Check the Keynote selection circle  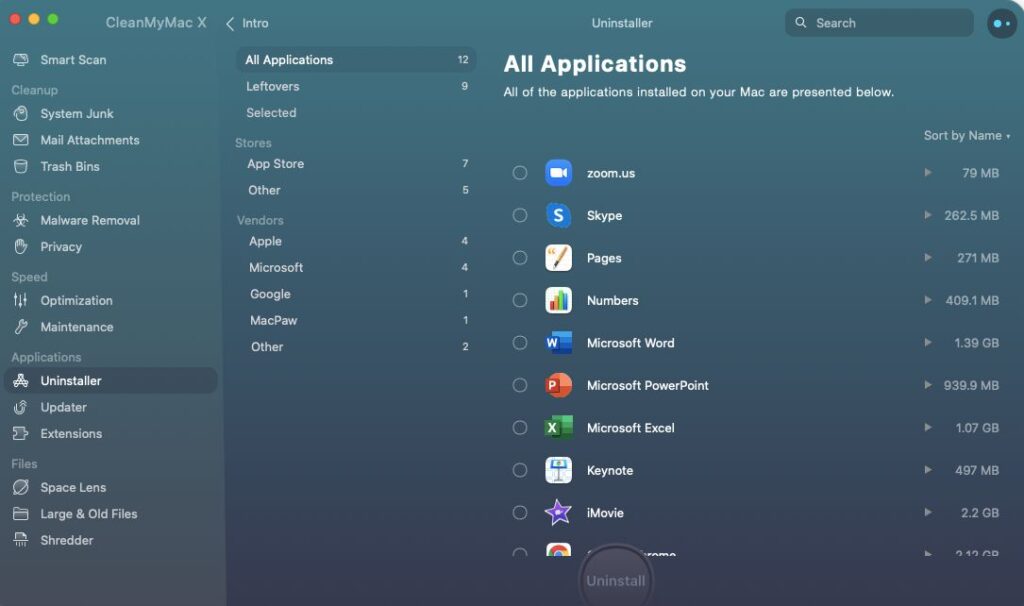(520, 470)
